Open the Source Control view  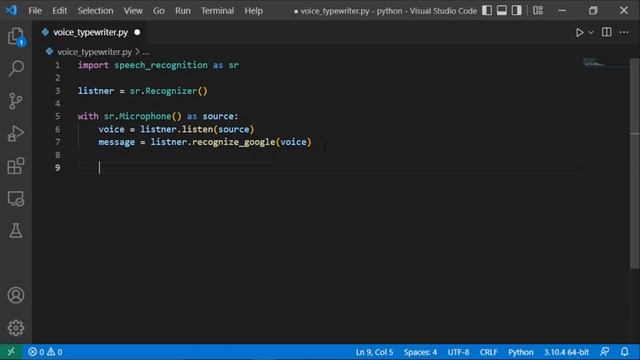coord(16,101)
